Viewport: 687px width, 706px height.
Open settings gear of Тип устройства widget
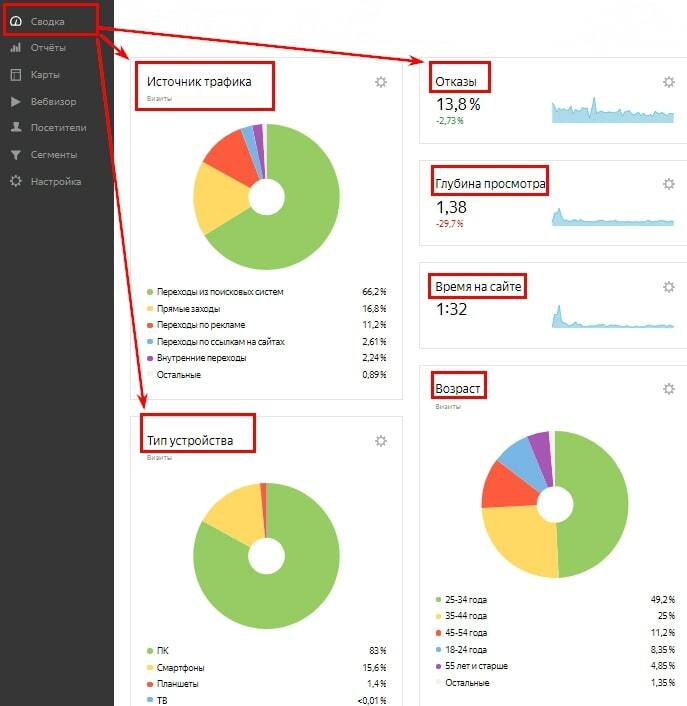click(x=381, y=441)
